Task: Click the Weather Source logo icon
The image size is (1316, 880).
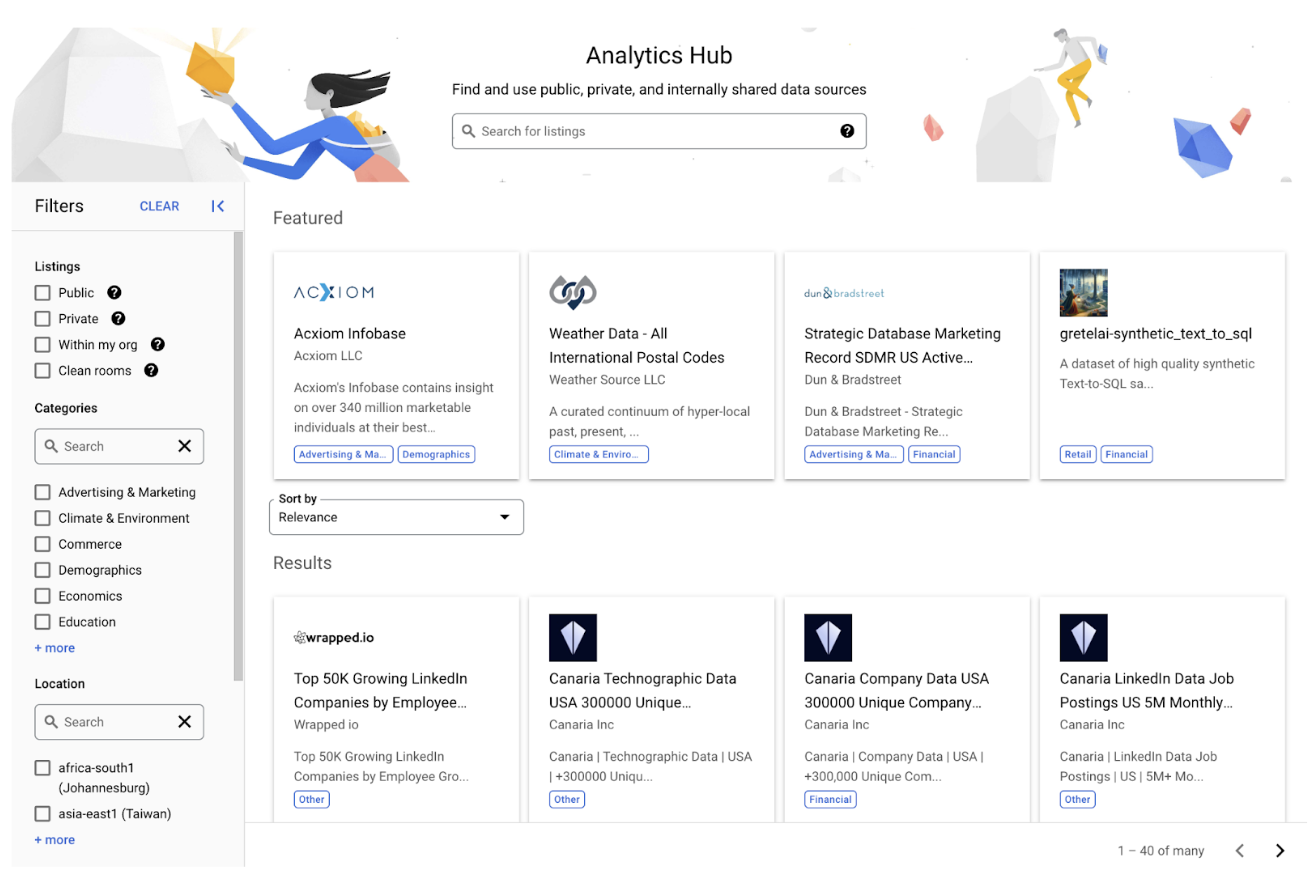Action: 573,293
